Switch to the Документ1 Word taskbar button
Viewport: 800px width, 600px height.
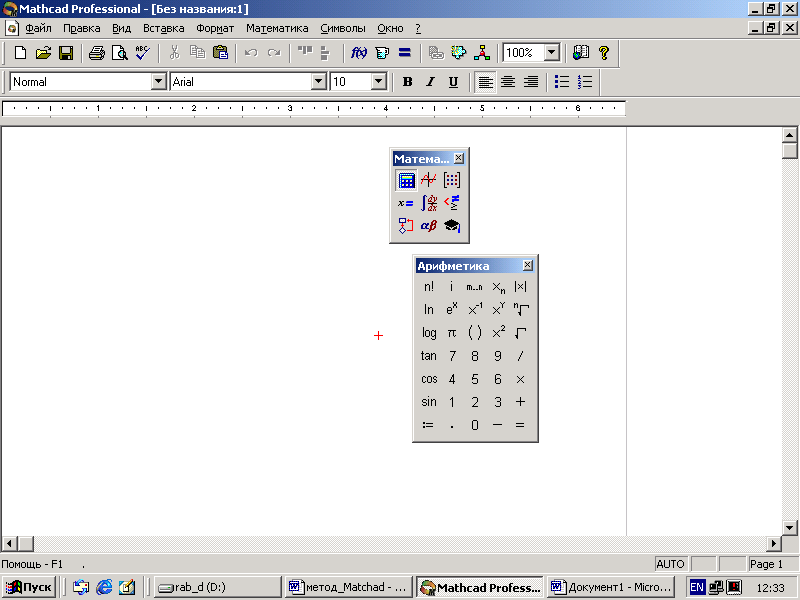tap(611, 587)
